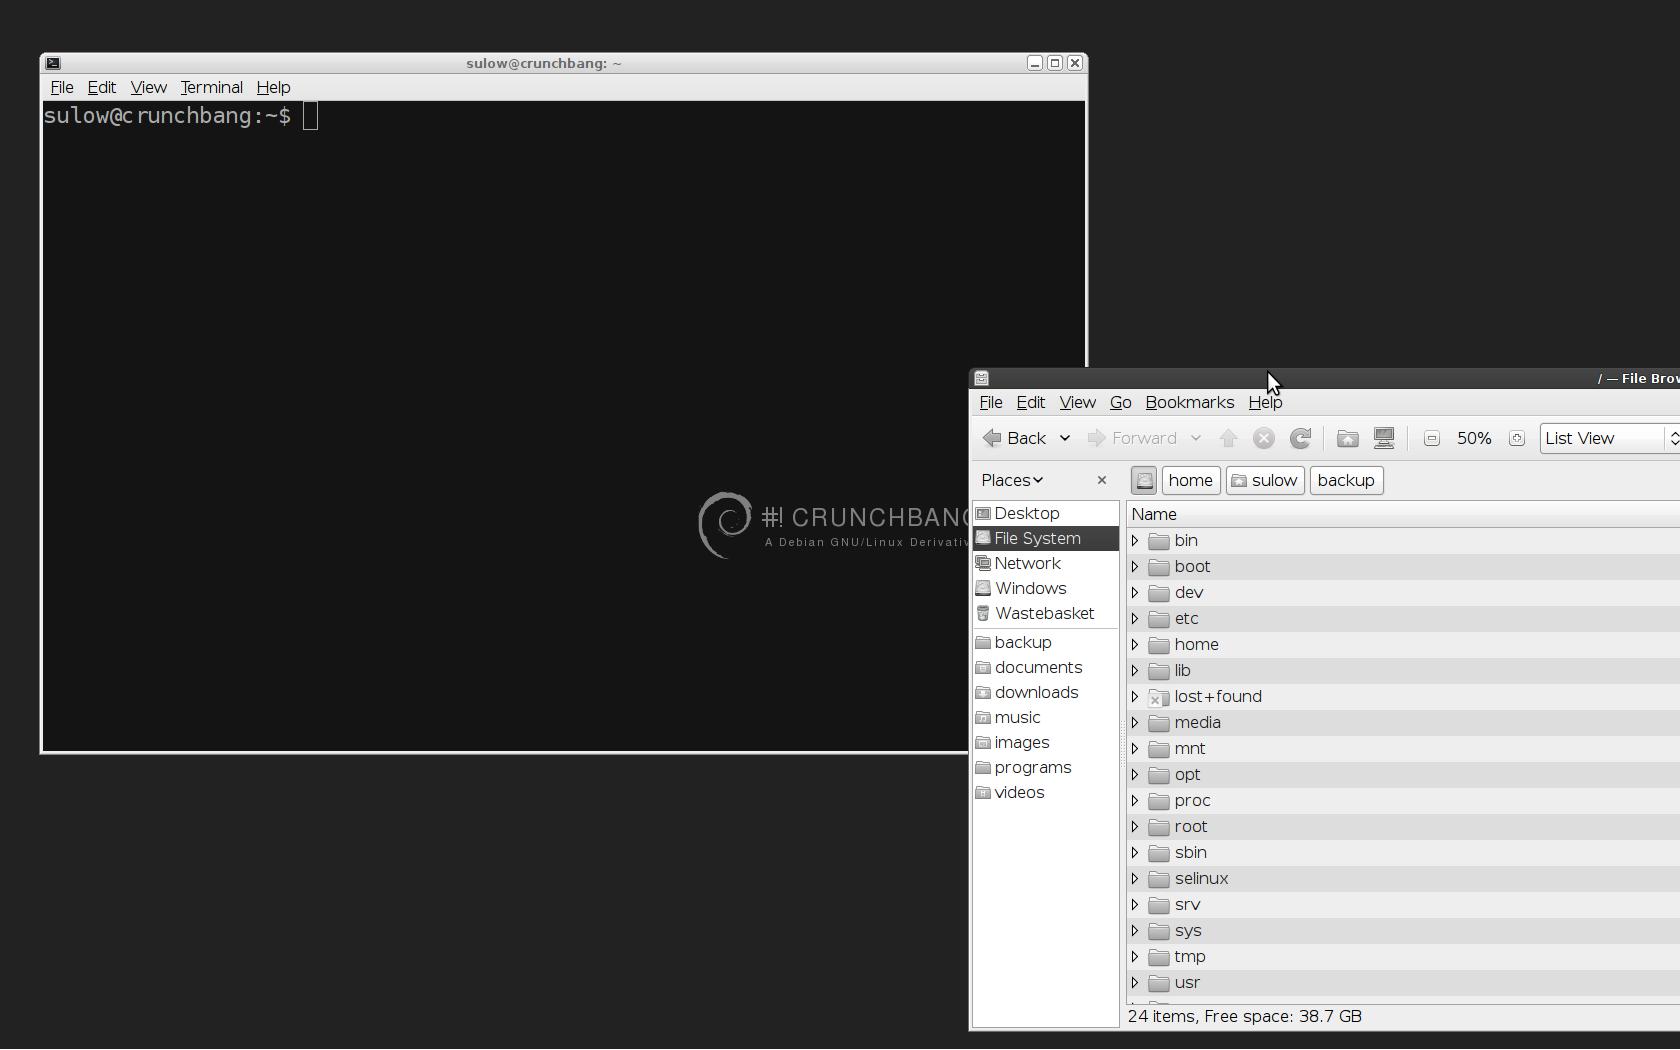The height and width of the screenshot is (1050, 1680).
Task: Select the sbin folder row
Action: click(1403, 852)
